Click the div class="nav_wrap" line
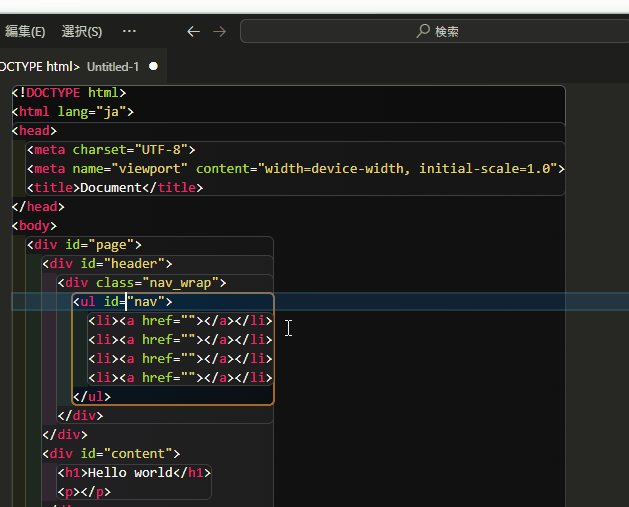 143,282
